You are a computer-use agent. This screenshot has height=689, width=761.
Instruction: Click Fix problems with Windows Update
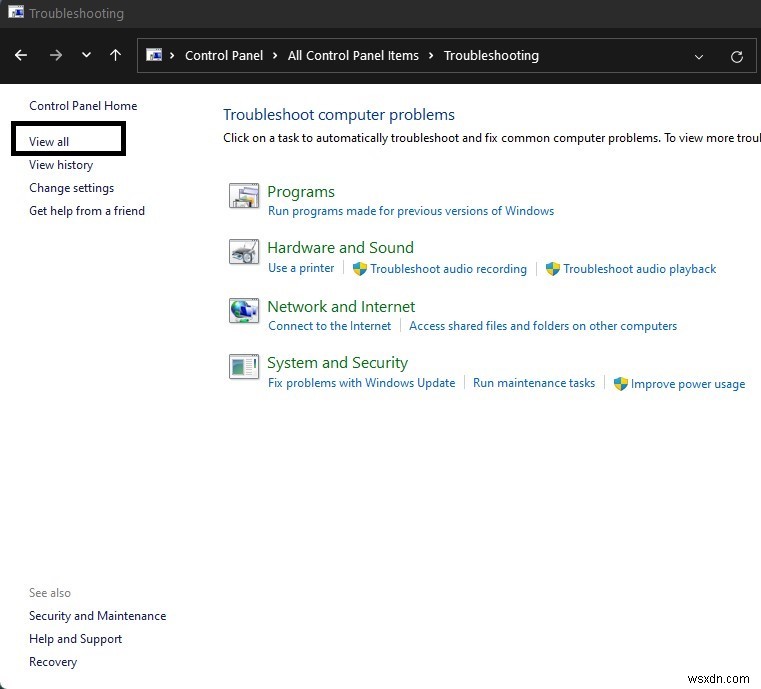[x=362, y=383]
